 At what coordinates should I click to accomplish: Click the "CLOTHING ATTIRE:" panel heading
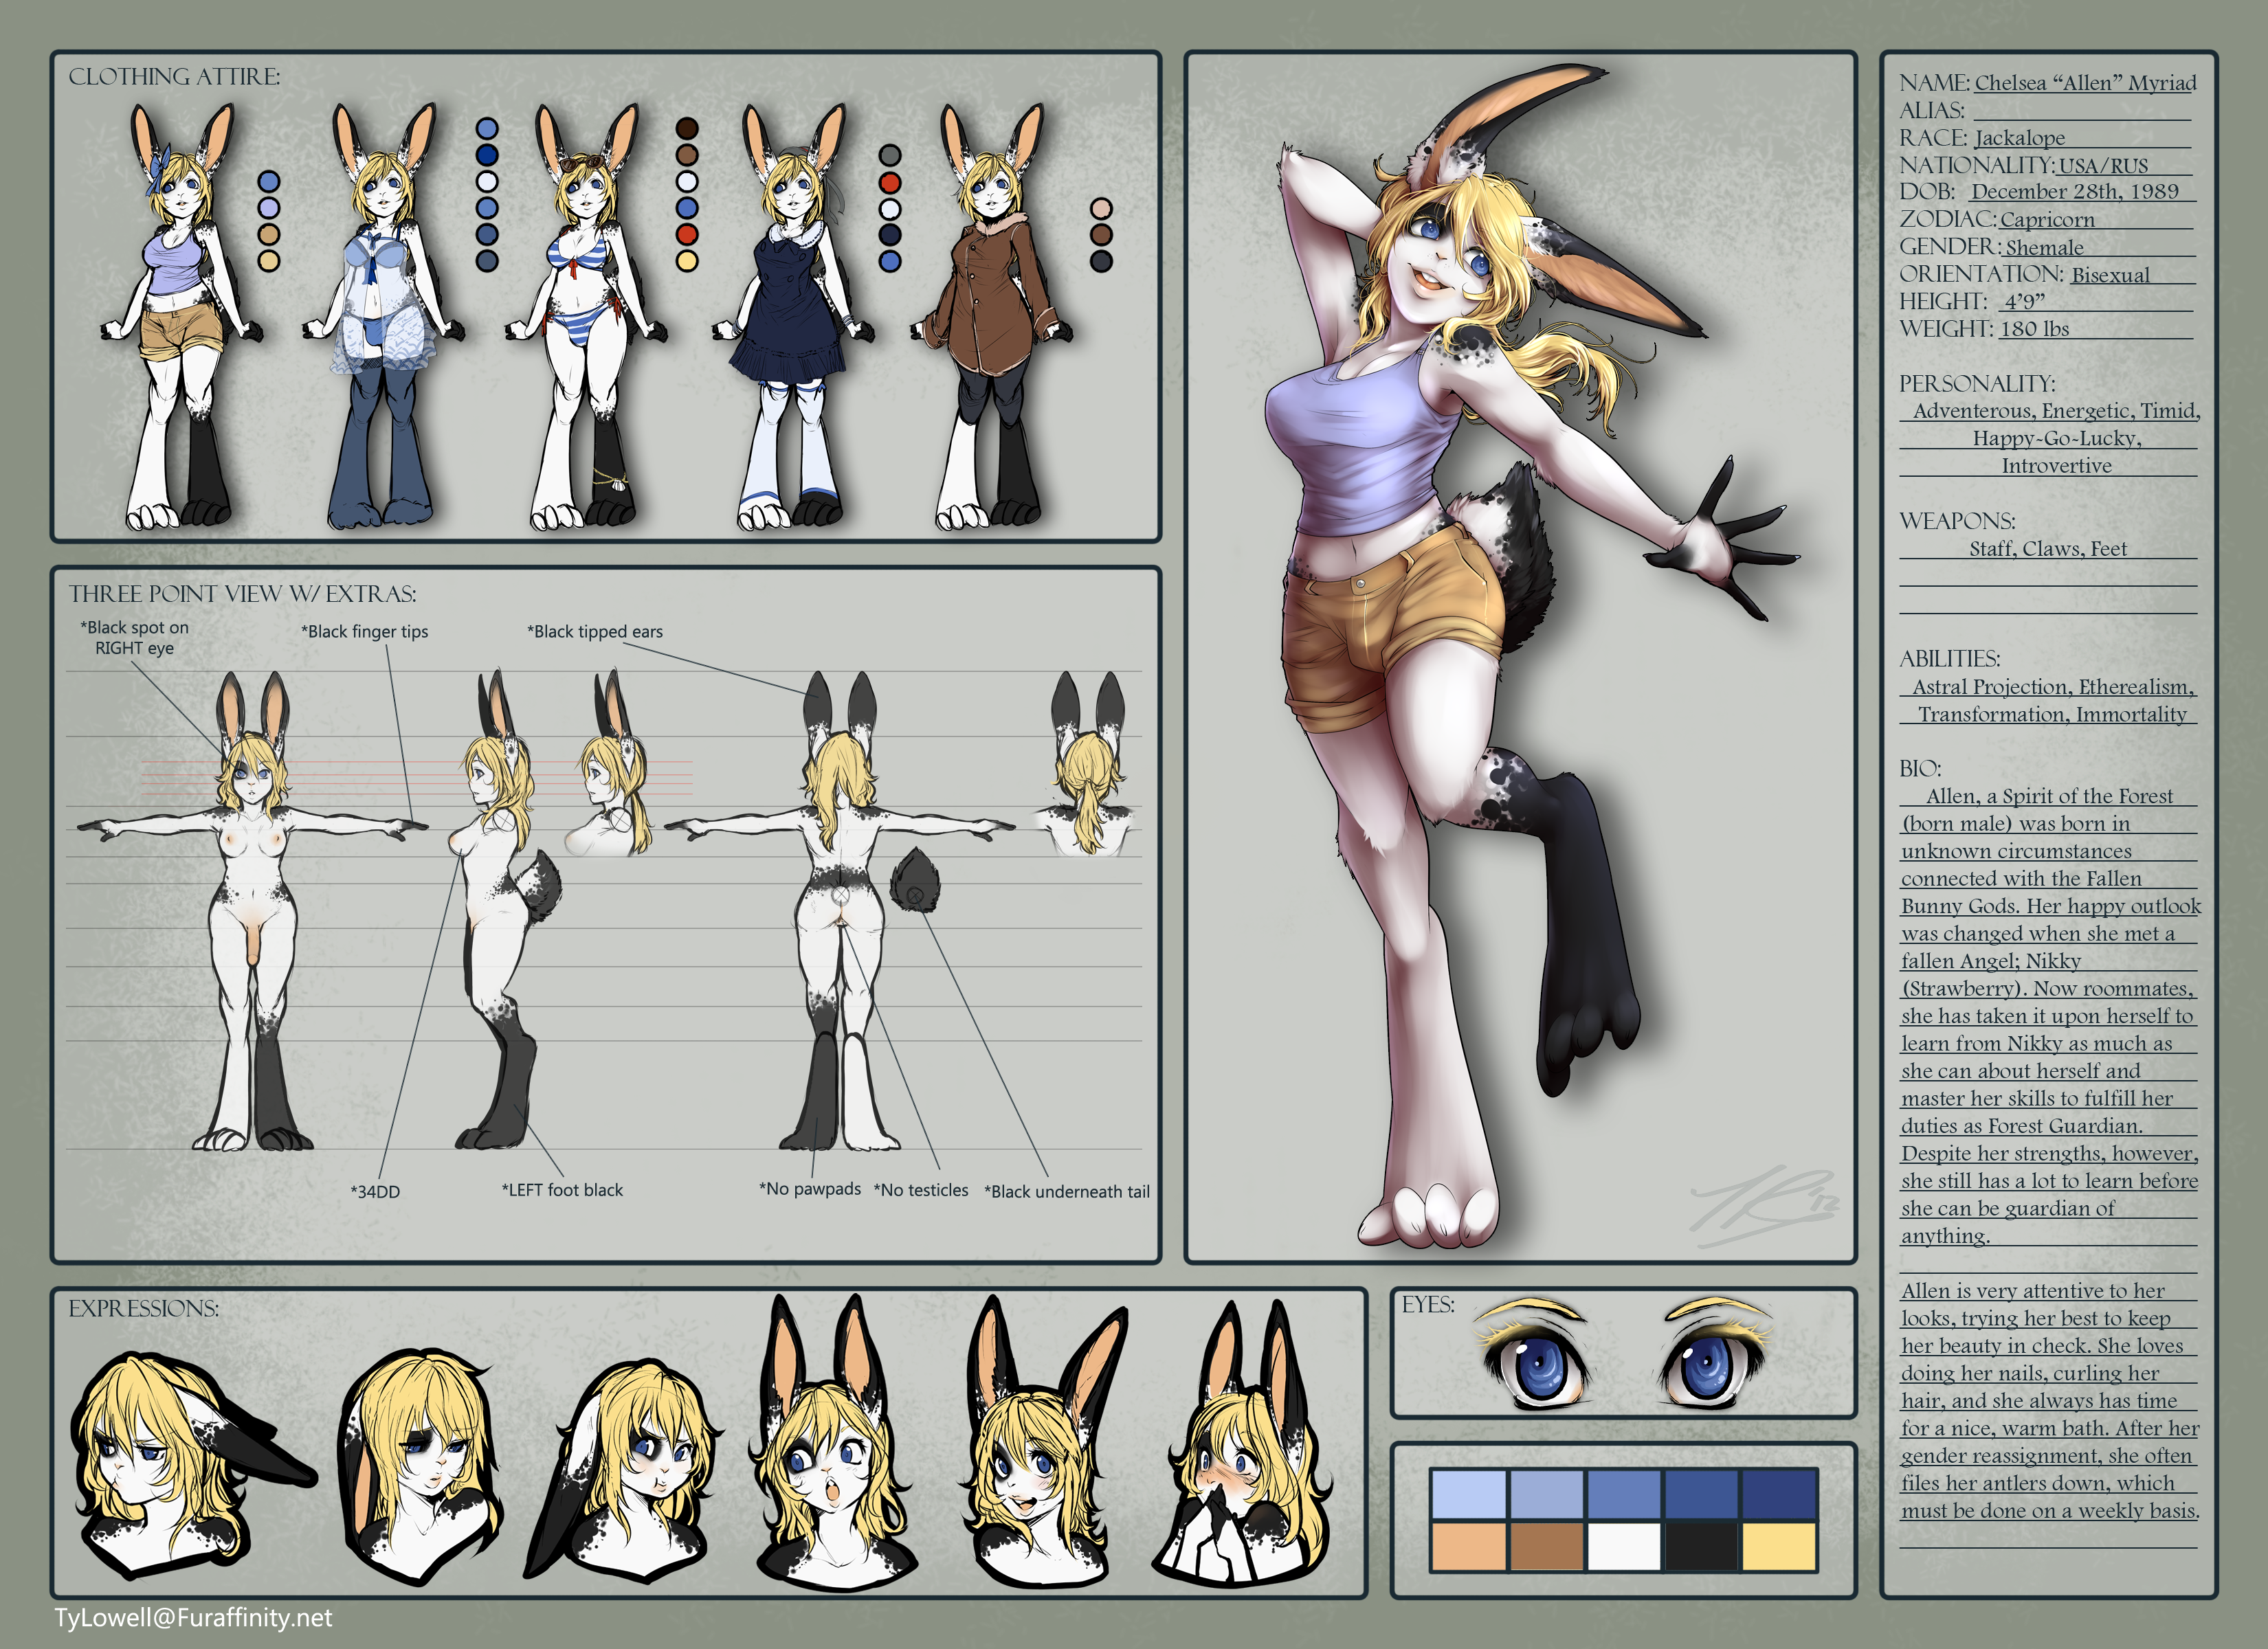tap(174, 77)
